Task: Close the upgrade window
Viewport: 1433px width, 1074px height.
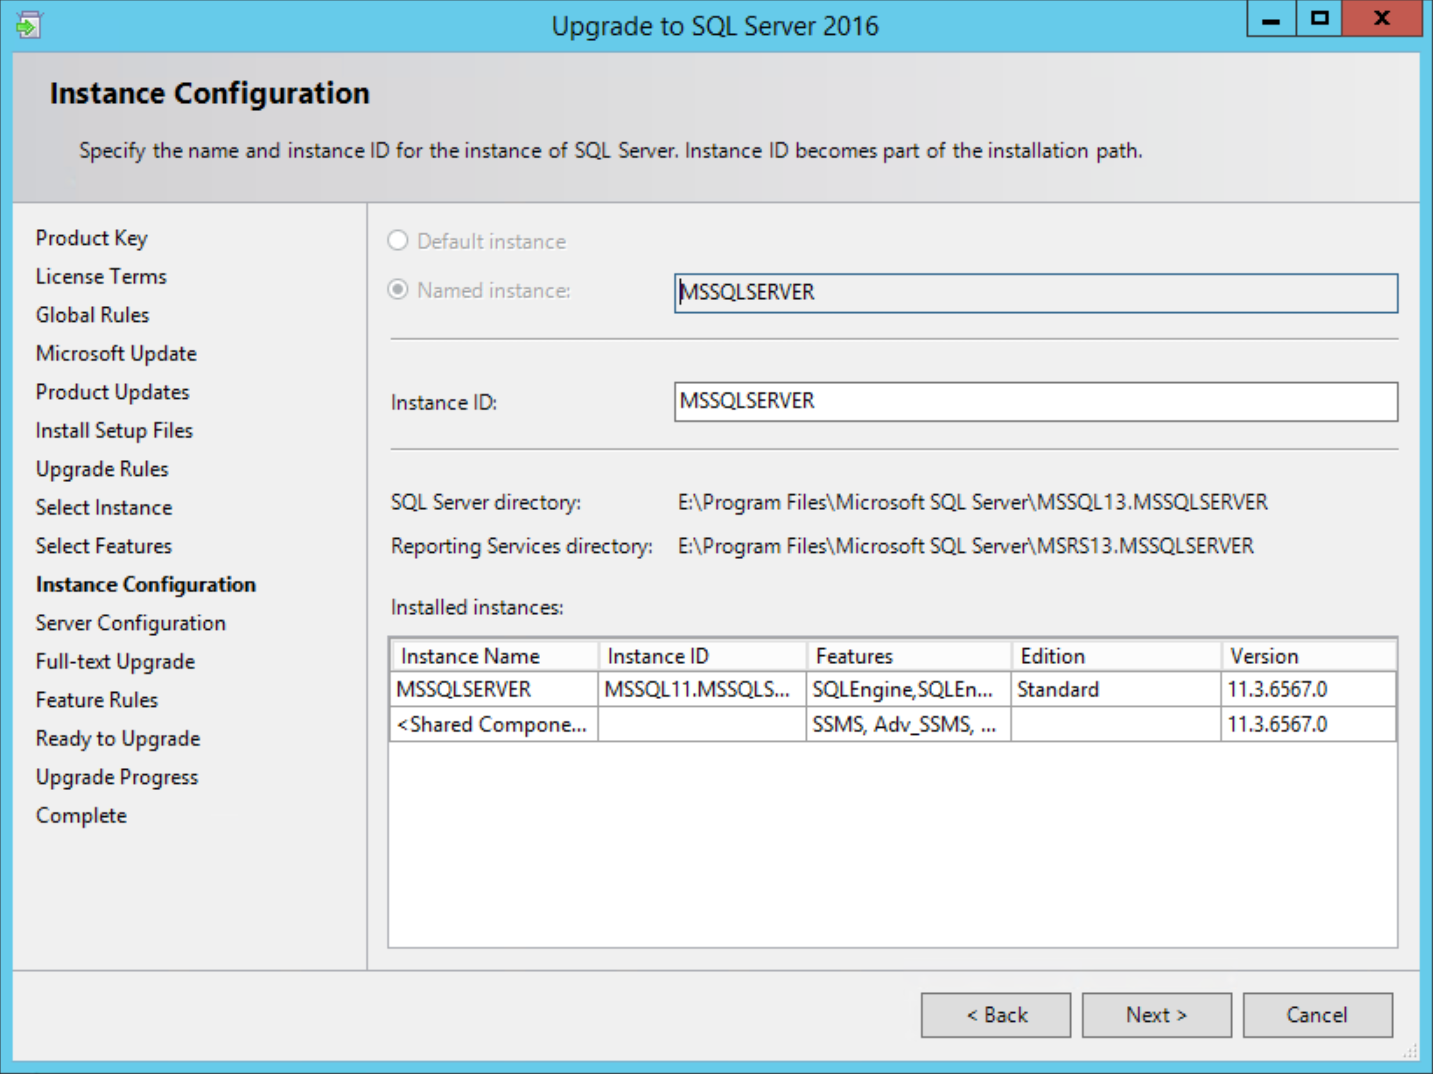Action: [1383, 19]
